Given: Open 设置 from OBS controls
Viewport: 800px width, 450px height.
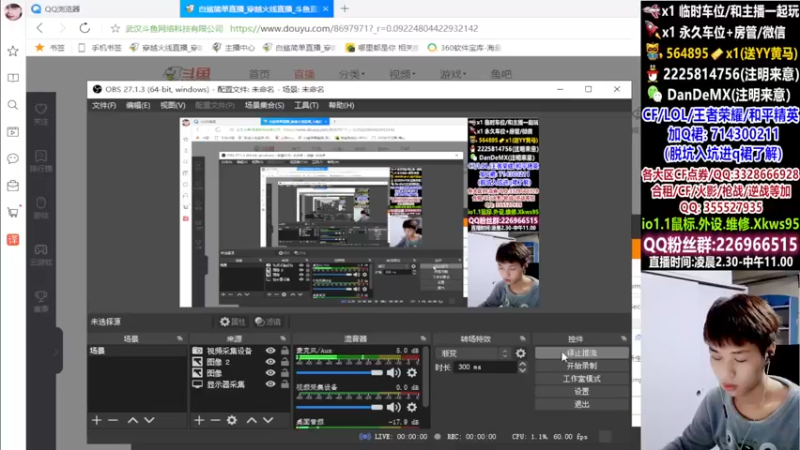Looking at the screenshot, I should pyautogui.click(x=582, y=391).
